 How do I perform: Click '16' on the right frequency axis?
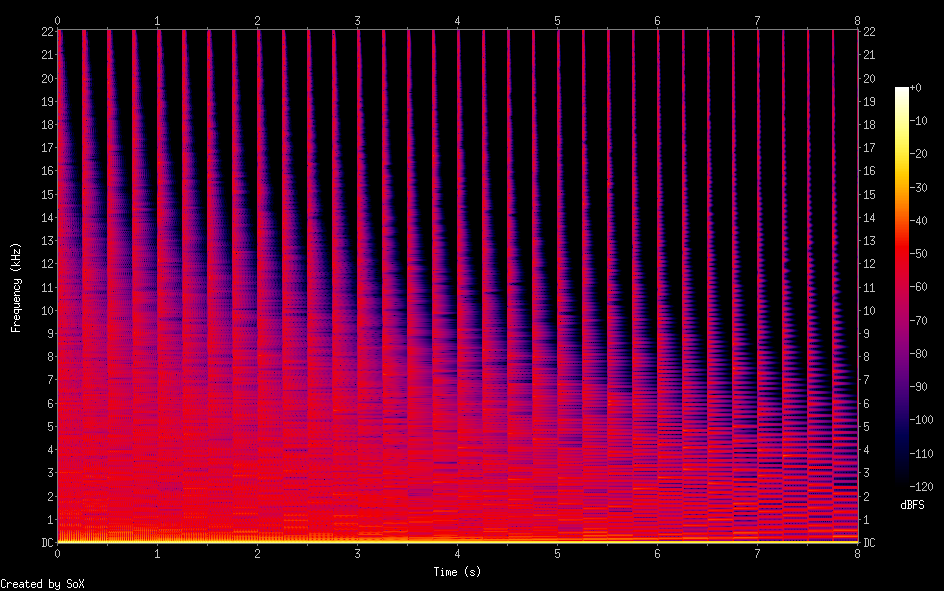coord(869,171)
